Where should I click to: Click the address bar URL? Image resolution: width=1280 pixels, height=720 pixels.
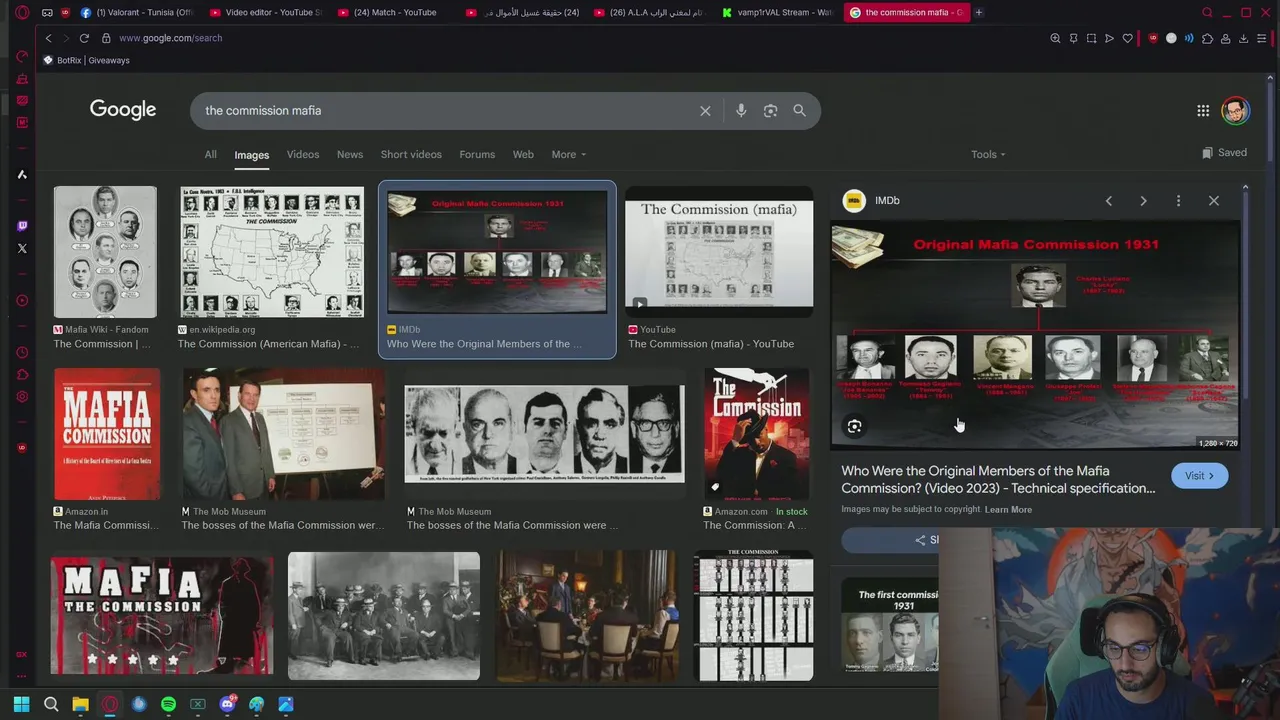(x=170, y=38)
